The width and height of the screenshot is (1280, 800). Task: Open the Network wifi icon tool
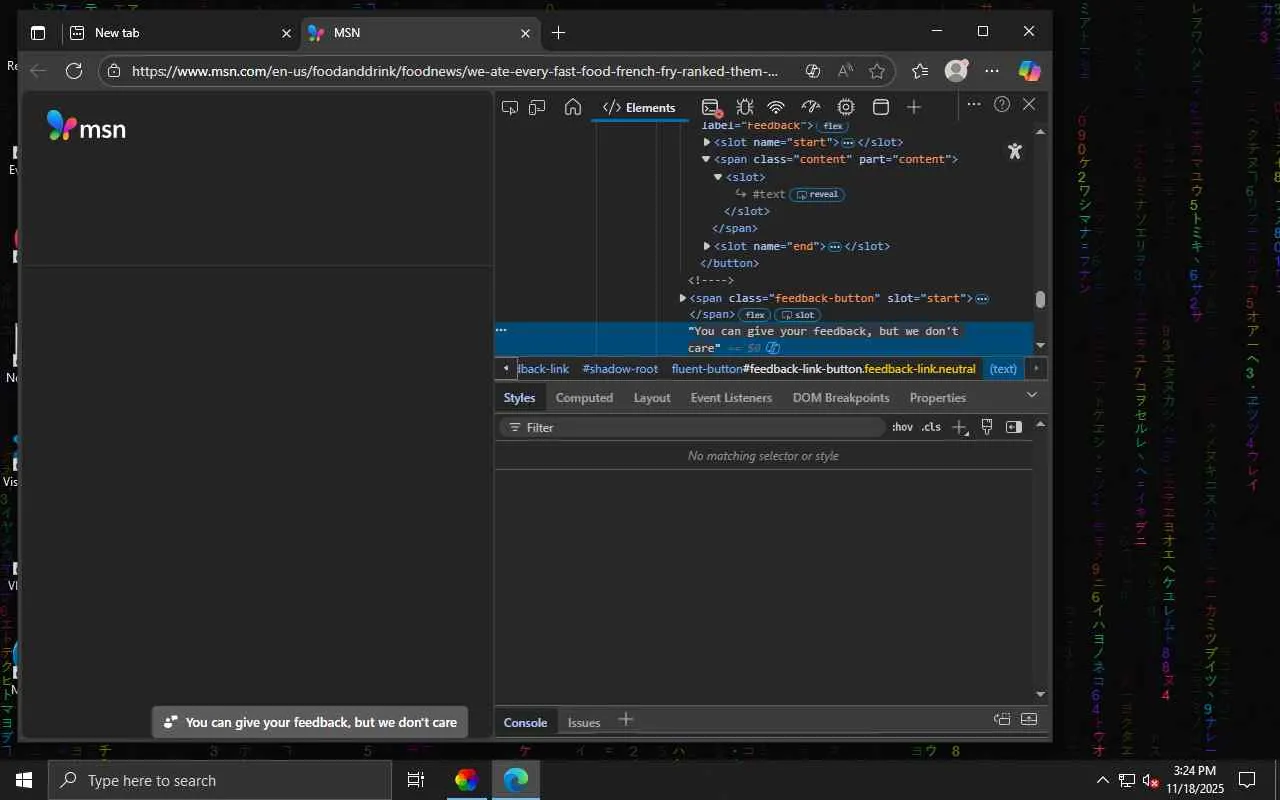coord(776,107)
